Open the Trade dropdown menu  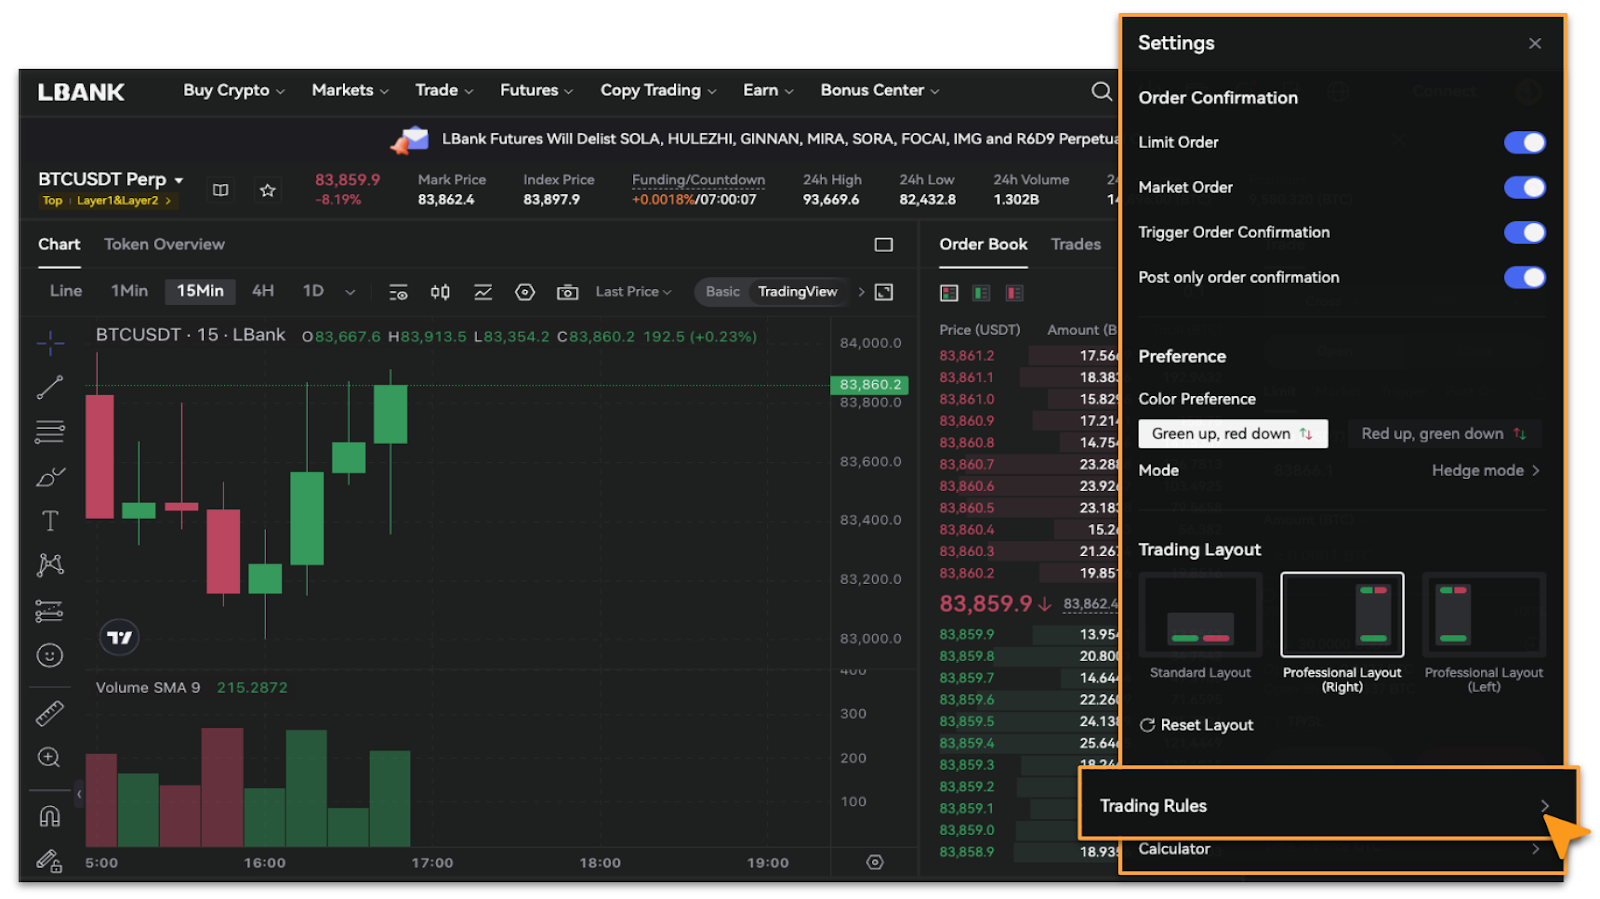(444, 91)
